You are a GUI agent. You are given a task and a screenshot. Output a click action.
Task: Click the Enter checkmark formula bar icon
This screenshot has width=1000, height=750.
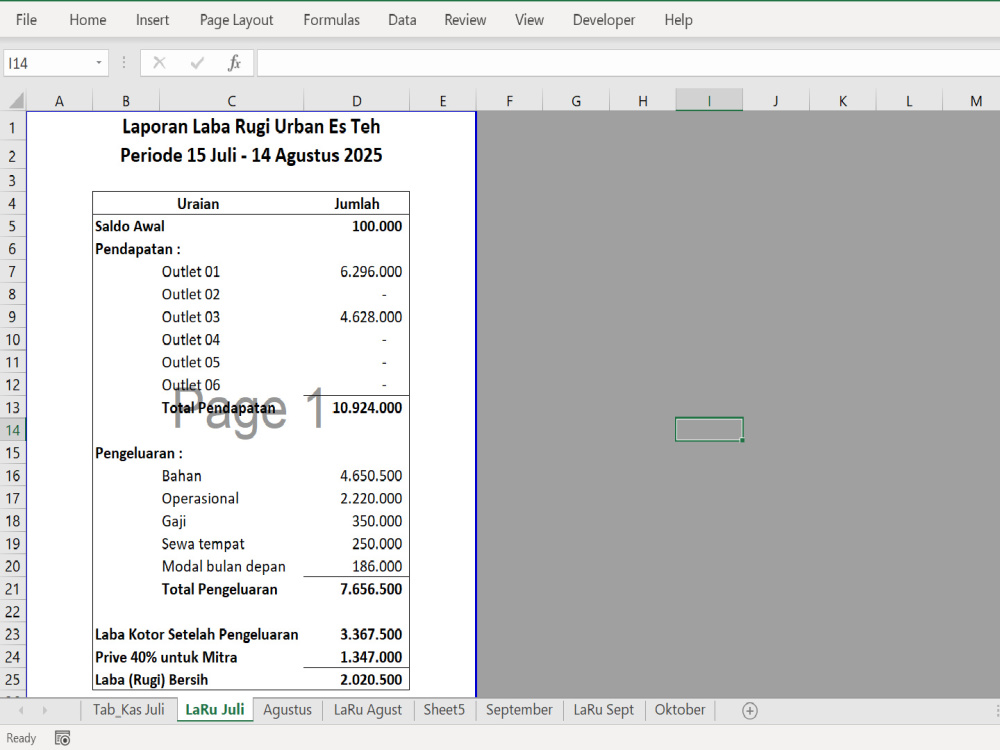(x=197, y=63)
